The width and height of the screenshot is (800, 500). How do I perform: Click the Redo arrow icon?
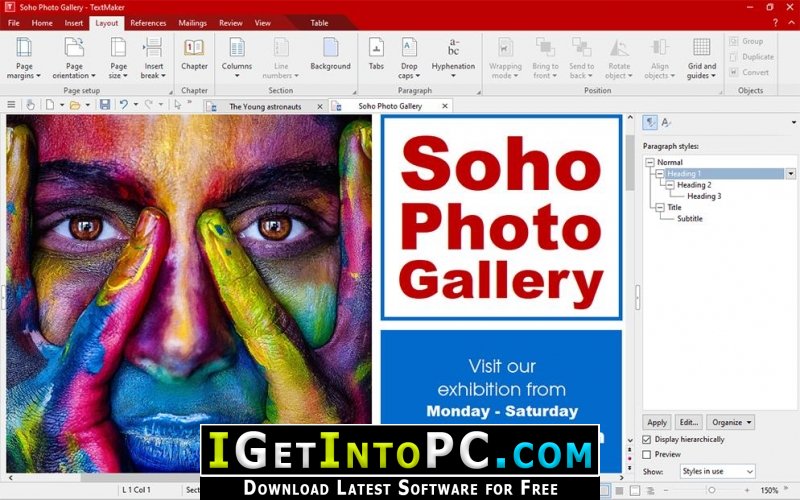[149, 105]
